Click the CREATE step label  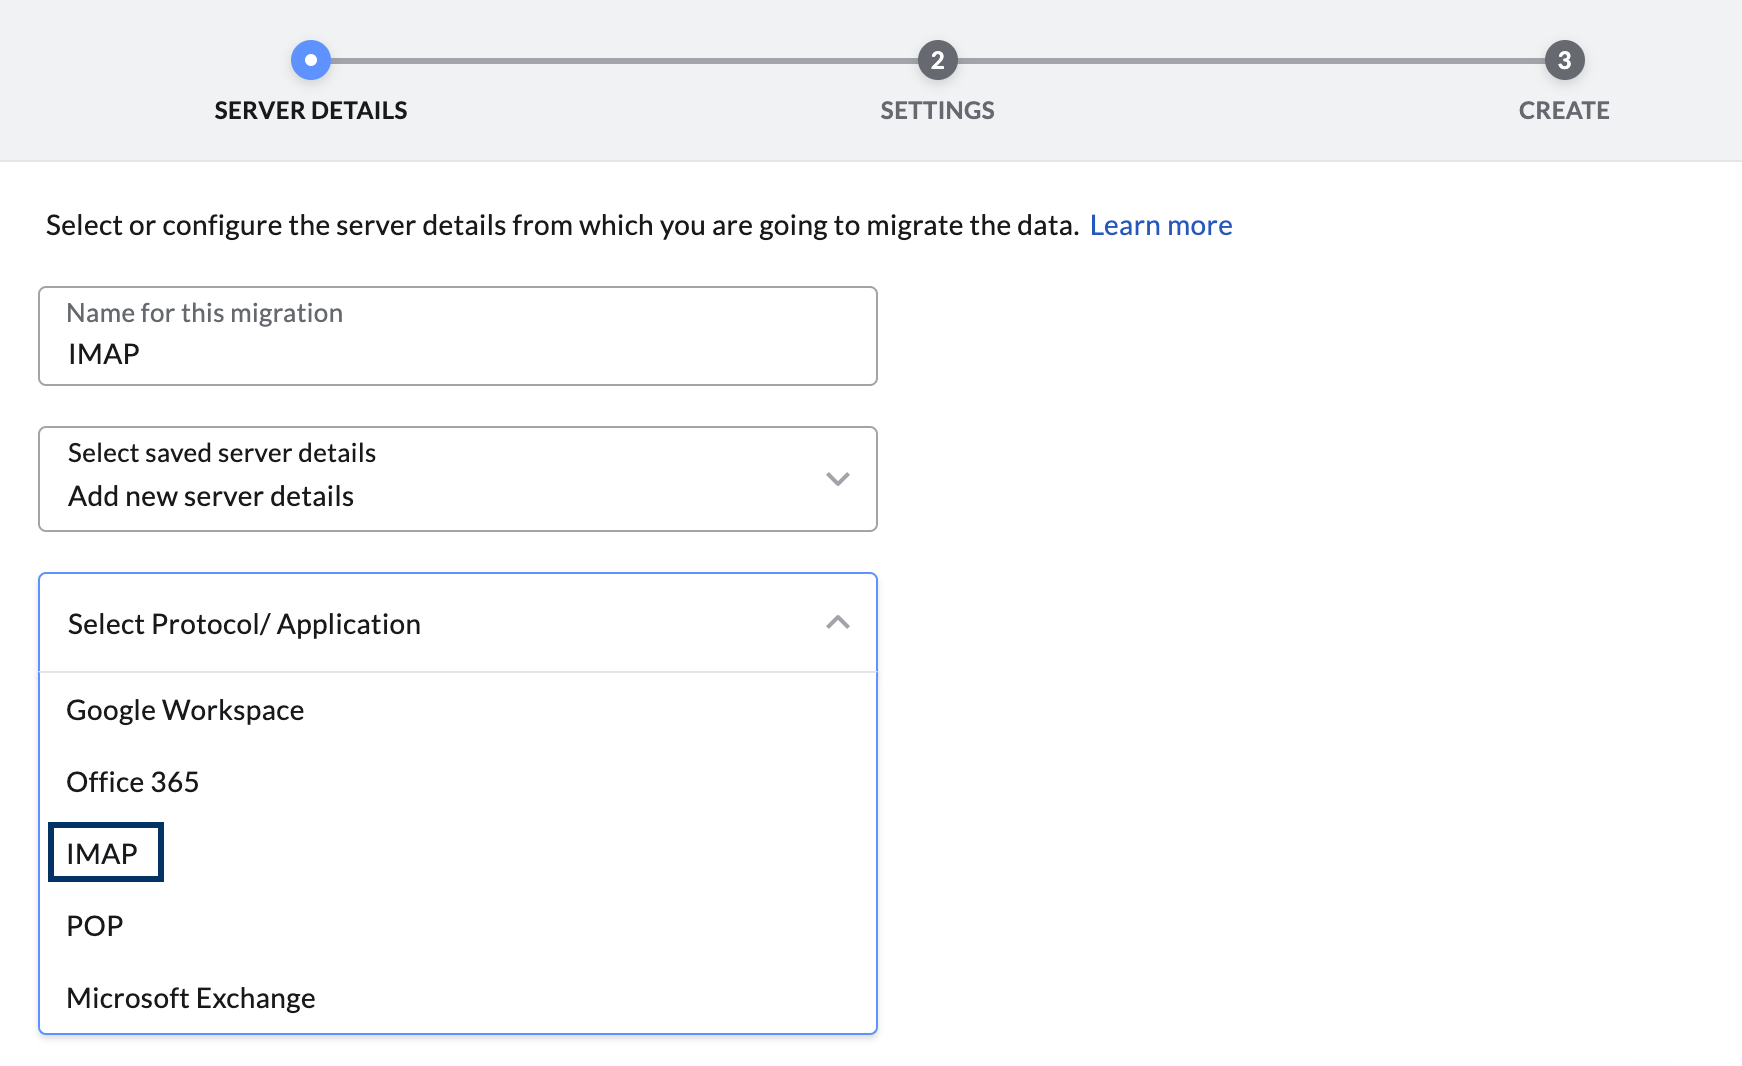[x=1563, y=110]
